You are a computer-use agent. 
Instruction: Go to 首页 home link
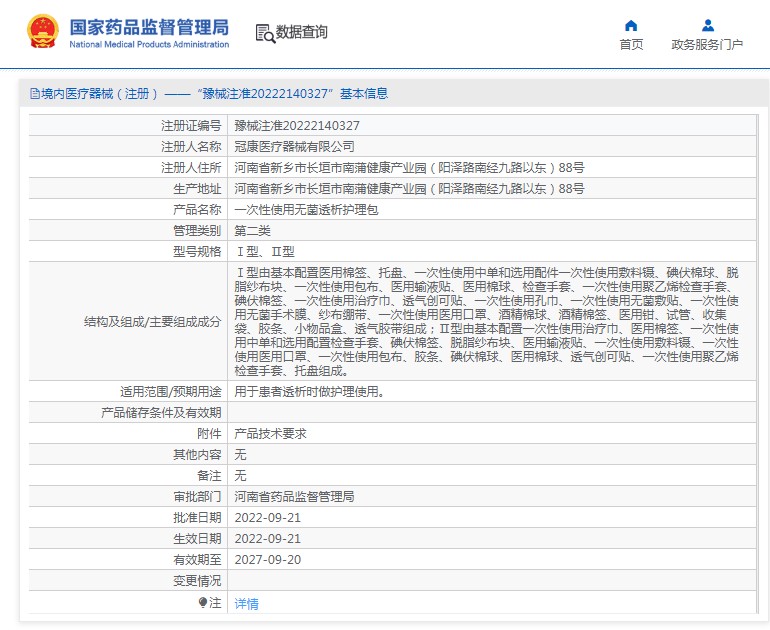(x=631, y=45)
